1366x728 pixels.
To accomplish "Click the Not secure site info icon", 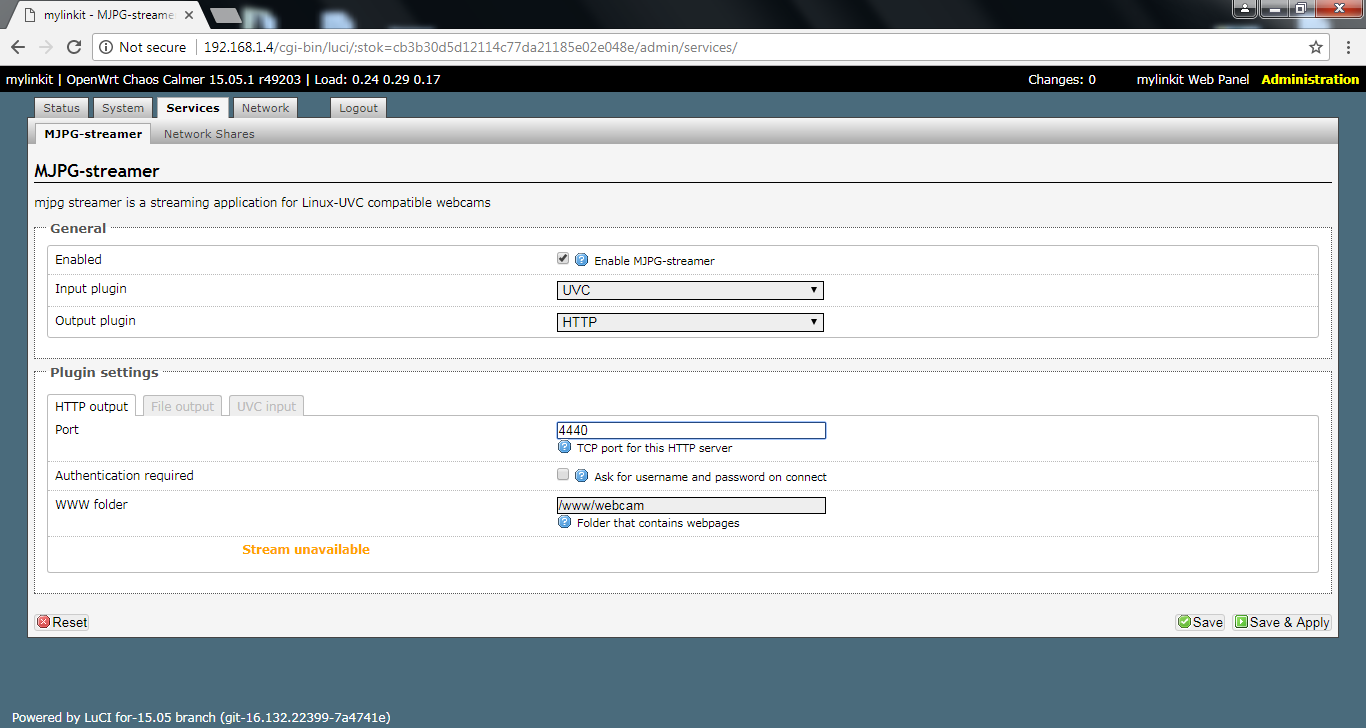I will click(x=106, y=47).
